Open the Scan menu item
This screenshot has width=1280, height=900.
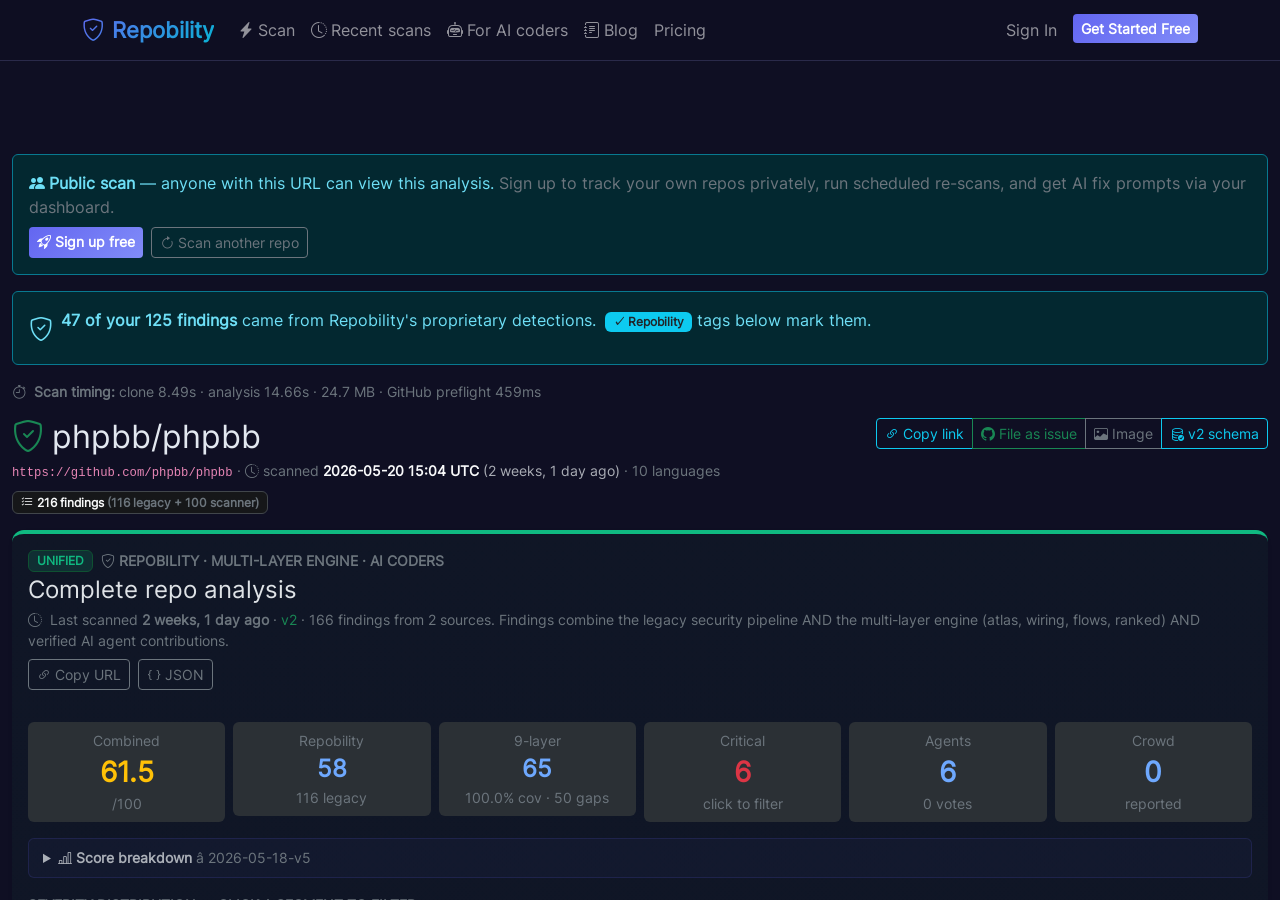pos(267,30)
